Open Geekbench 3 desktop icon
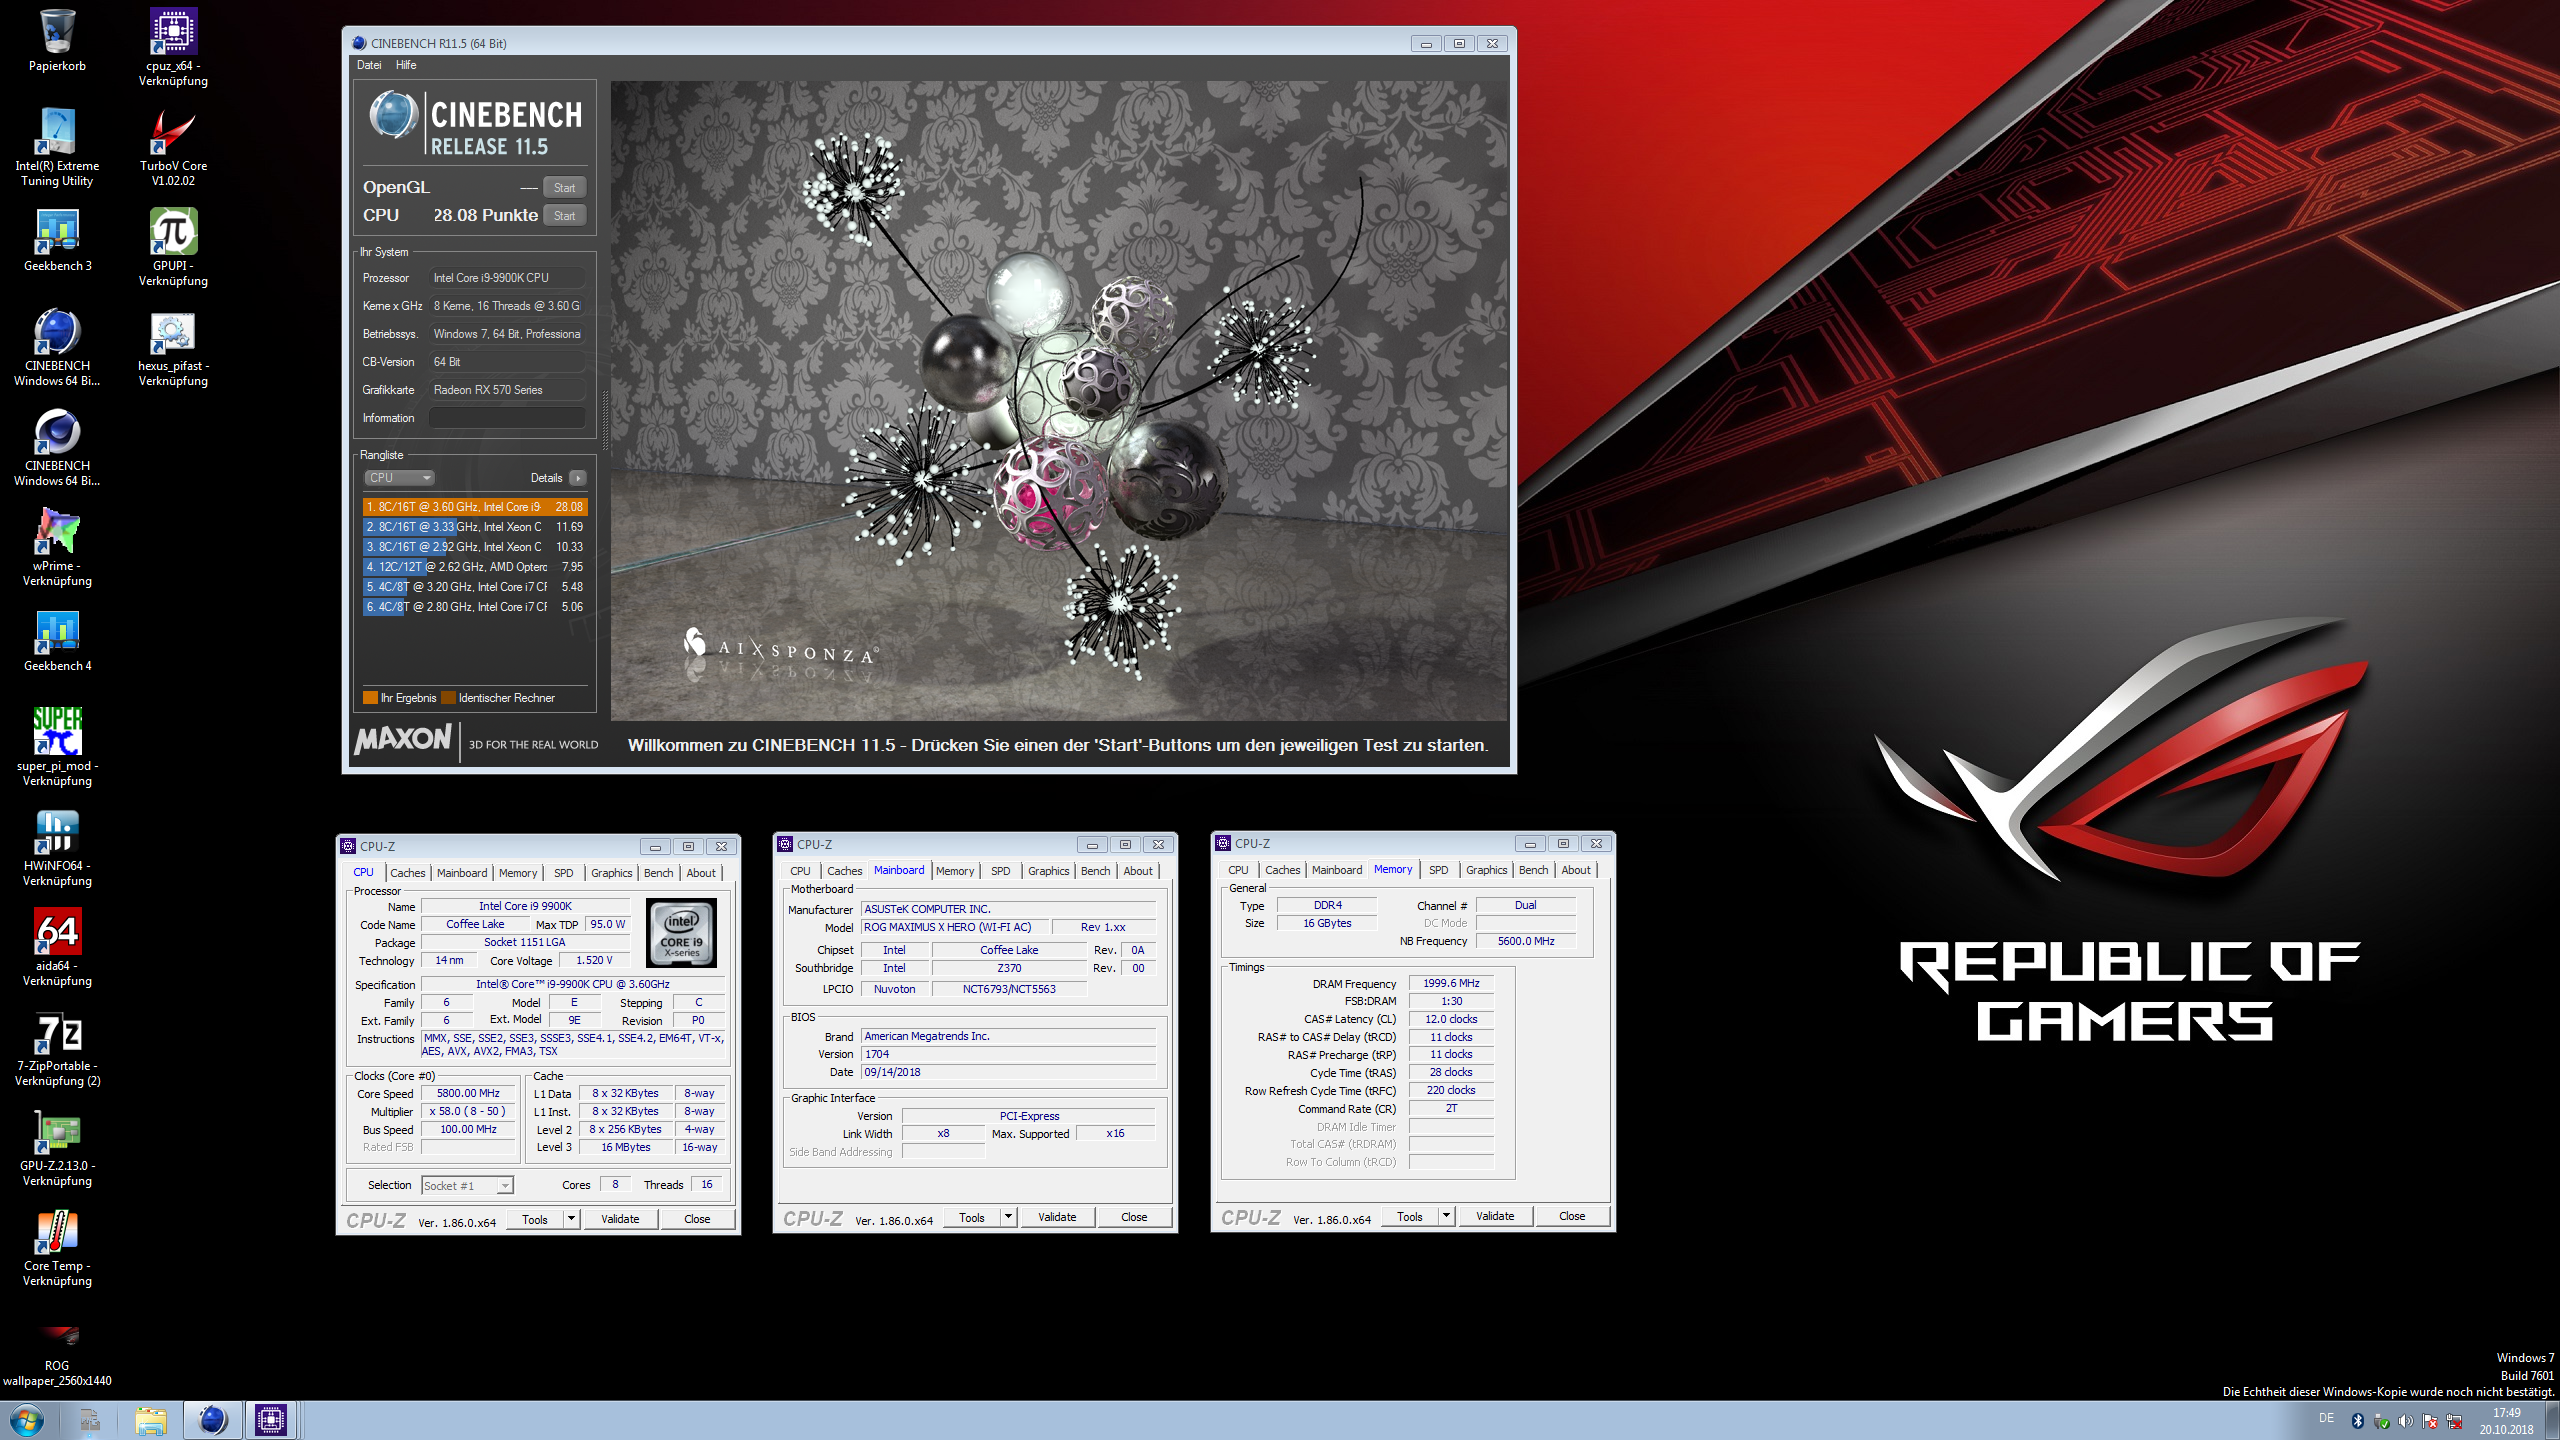The height and width of the screenshot is (1440, 2560). (57, 240)
